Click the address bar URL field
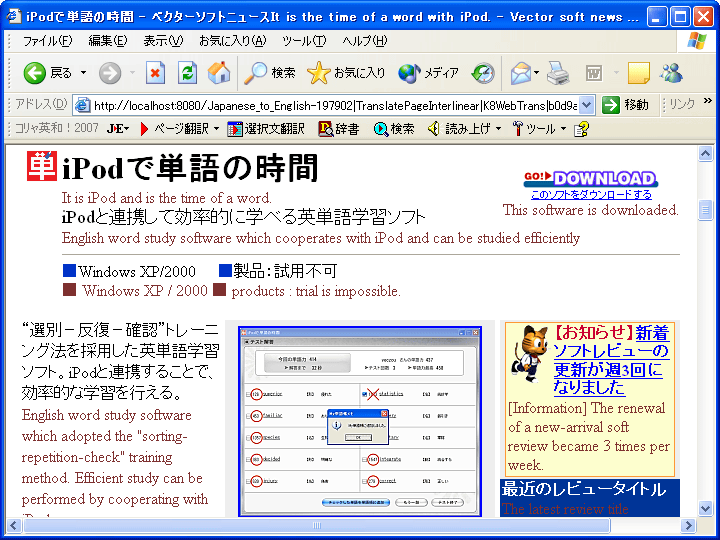 pyautogui.click(x=335, y=106)
